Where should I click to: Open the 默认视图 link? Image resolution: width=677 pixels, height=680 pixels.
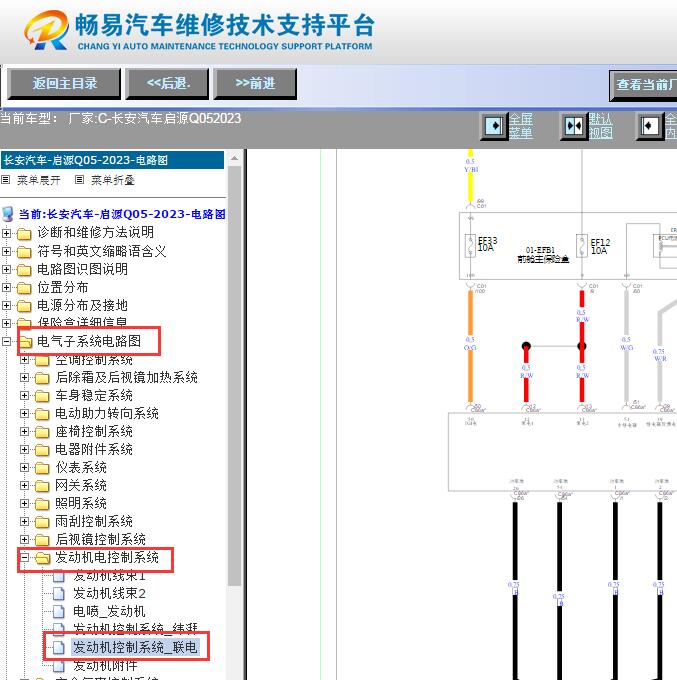pos(601,126)
